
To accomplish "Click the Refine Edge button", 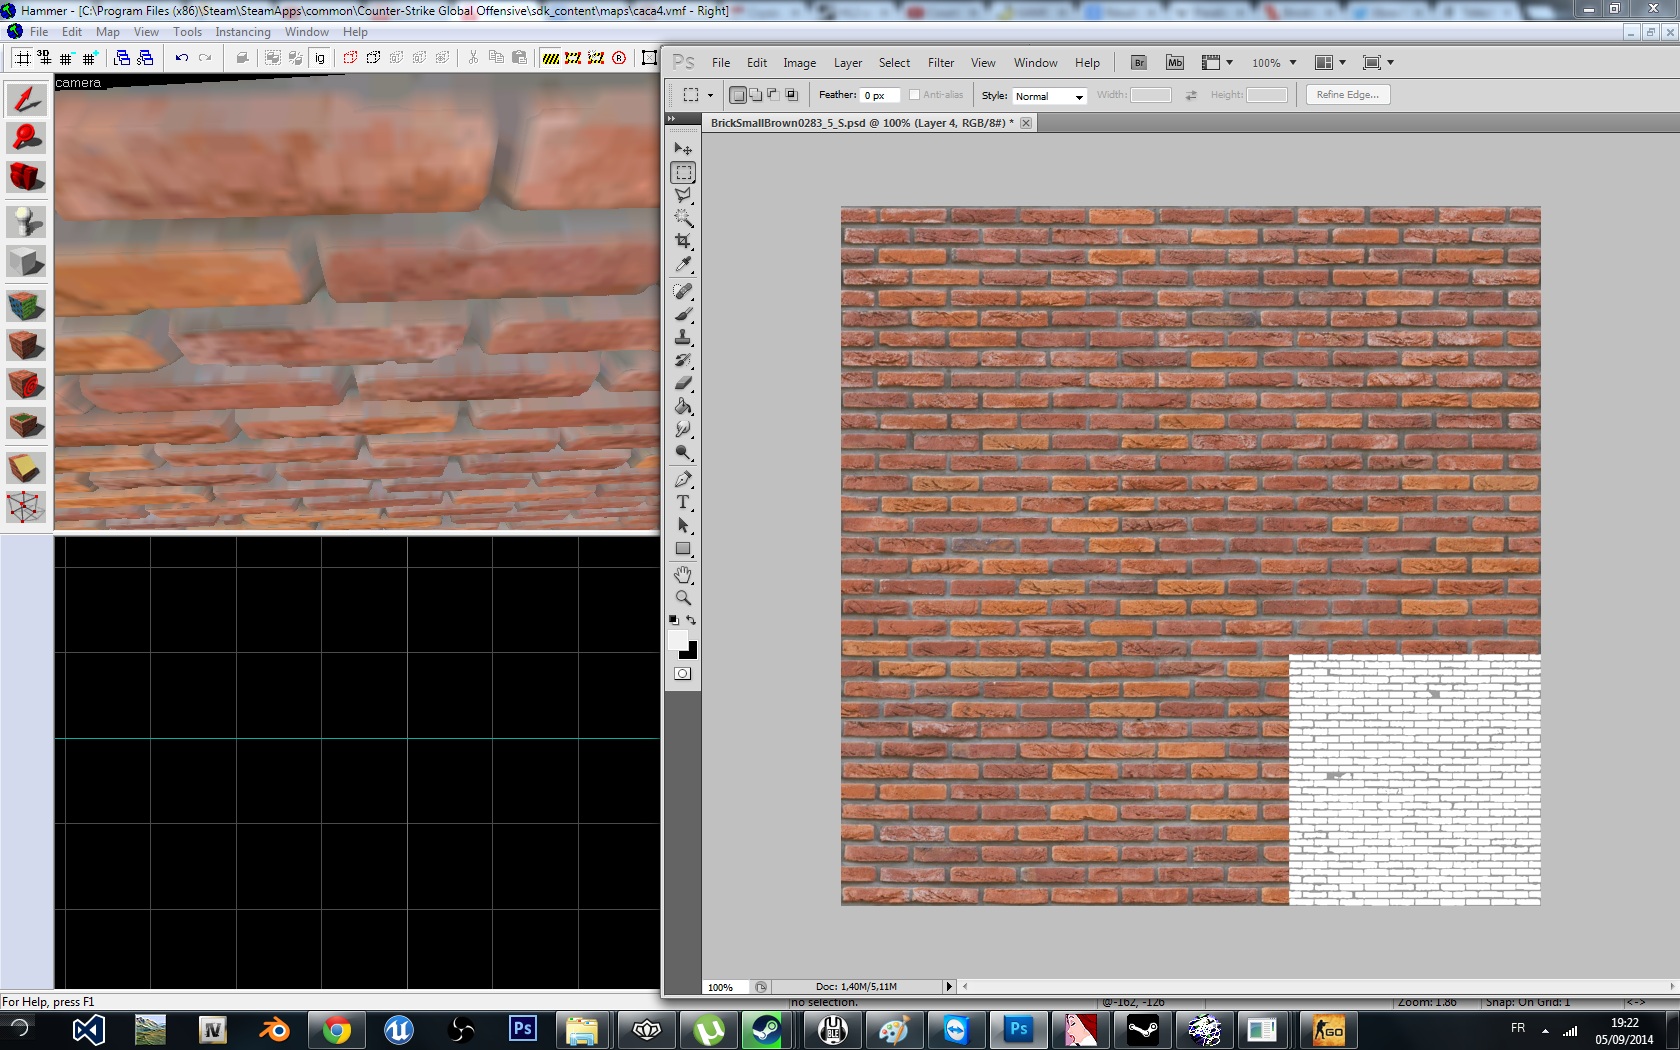I will point(1347,95).
